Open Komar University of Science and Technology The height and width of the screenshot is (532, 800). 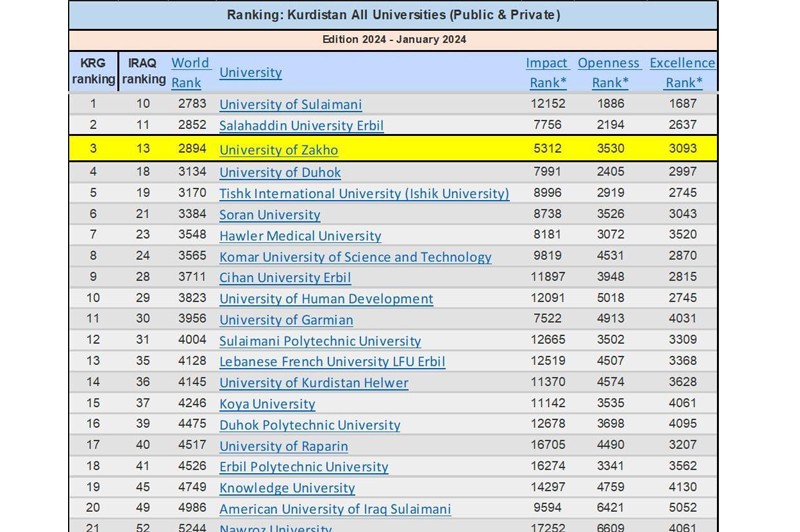[x=355, y=257]
